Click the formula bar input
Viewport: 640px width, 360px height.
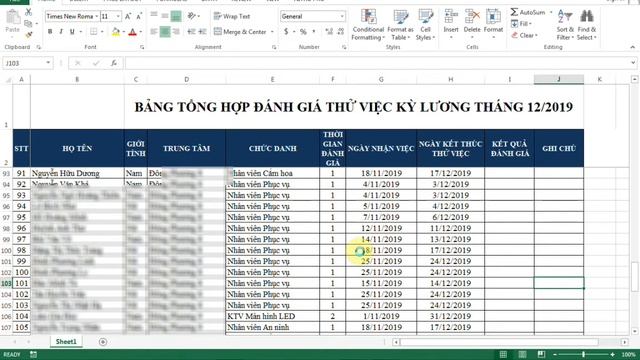(x=377, y=63)
